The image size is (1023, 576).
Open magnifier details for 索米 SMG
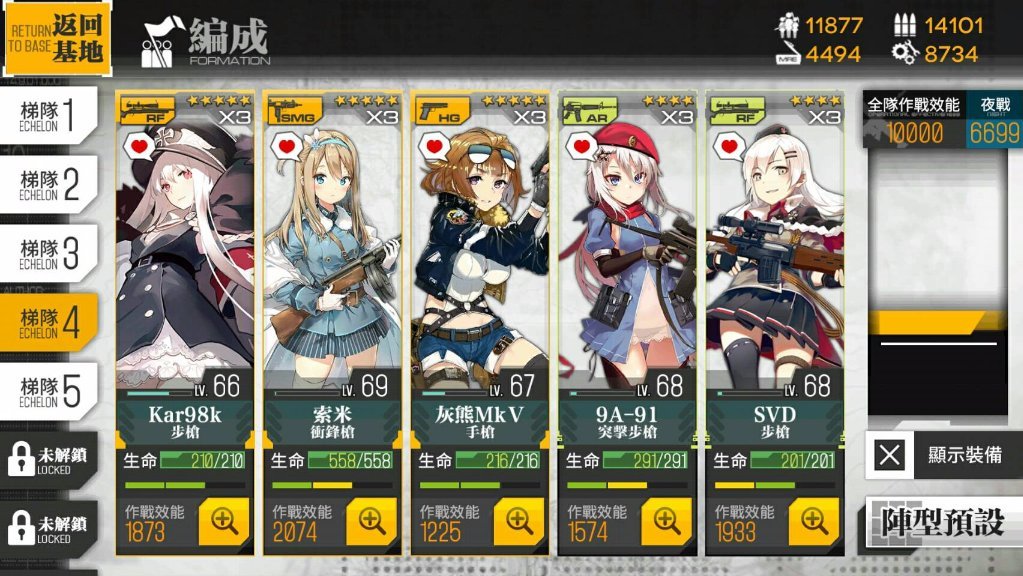[x=371, y=521]
